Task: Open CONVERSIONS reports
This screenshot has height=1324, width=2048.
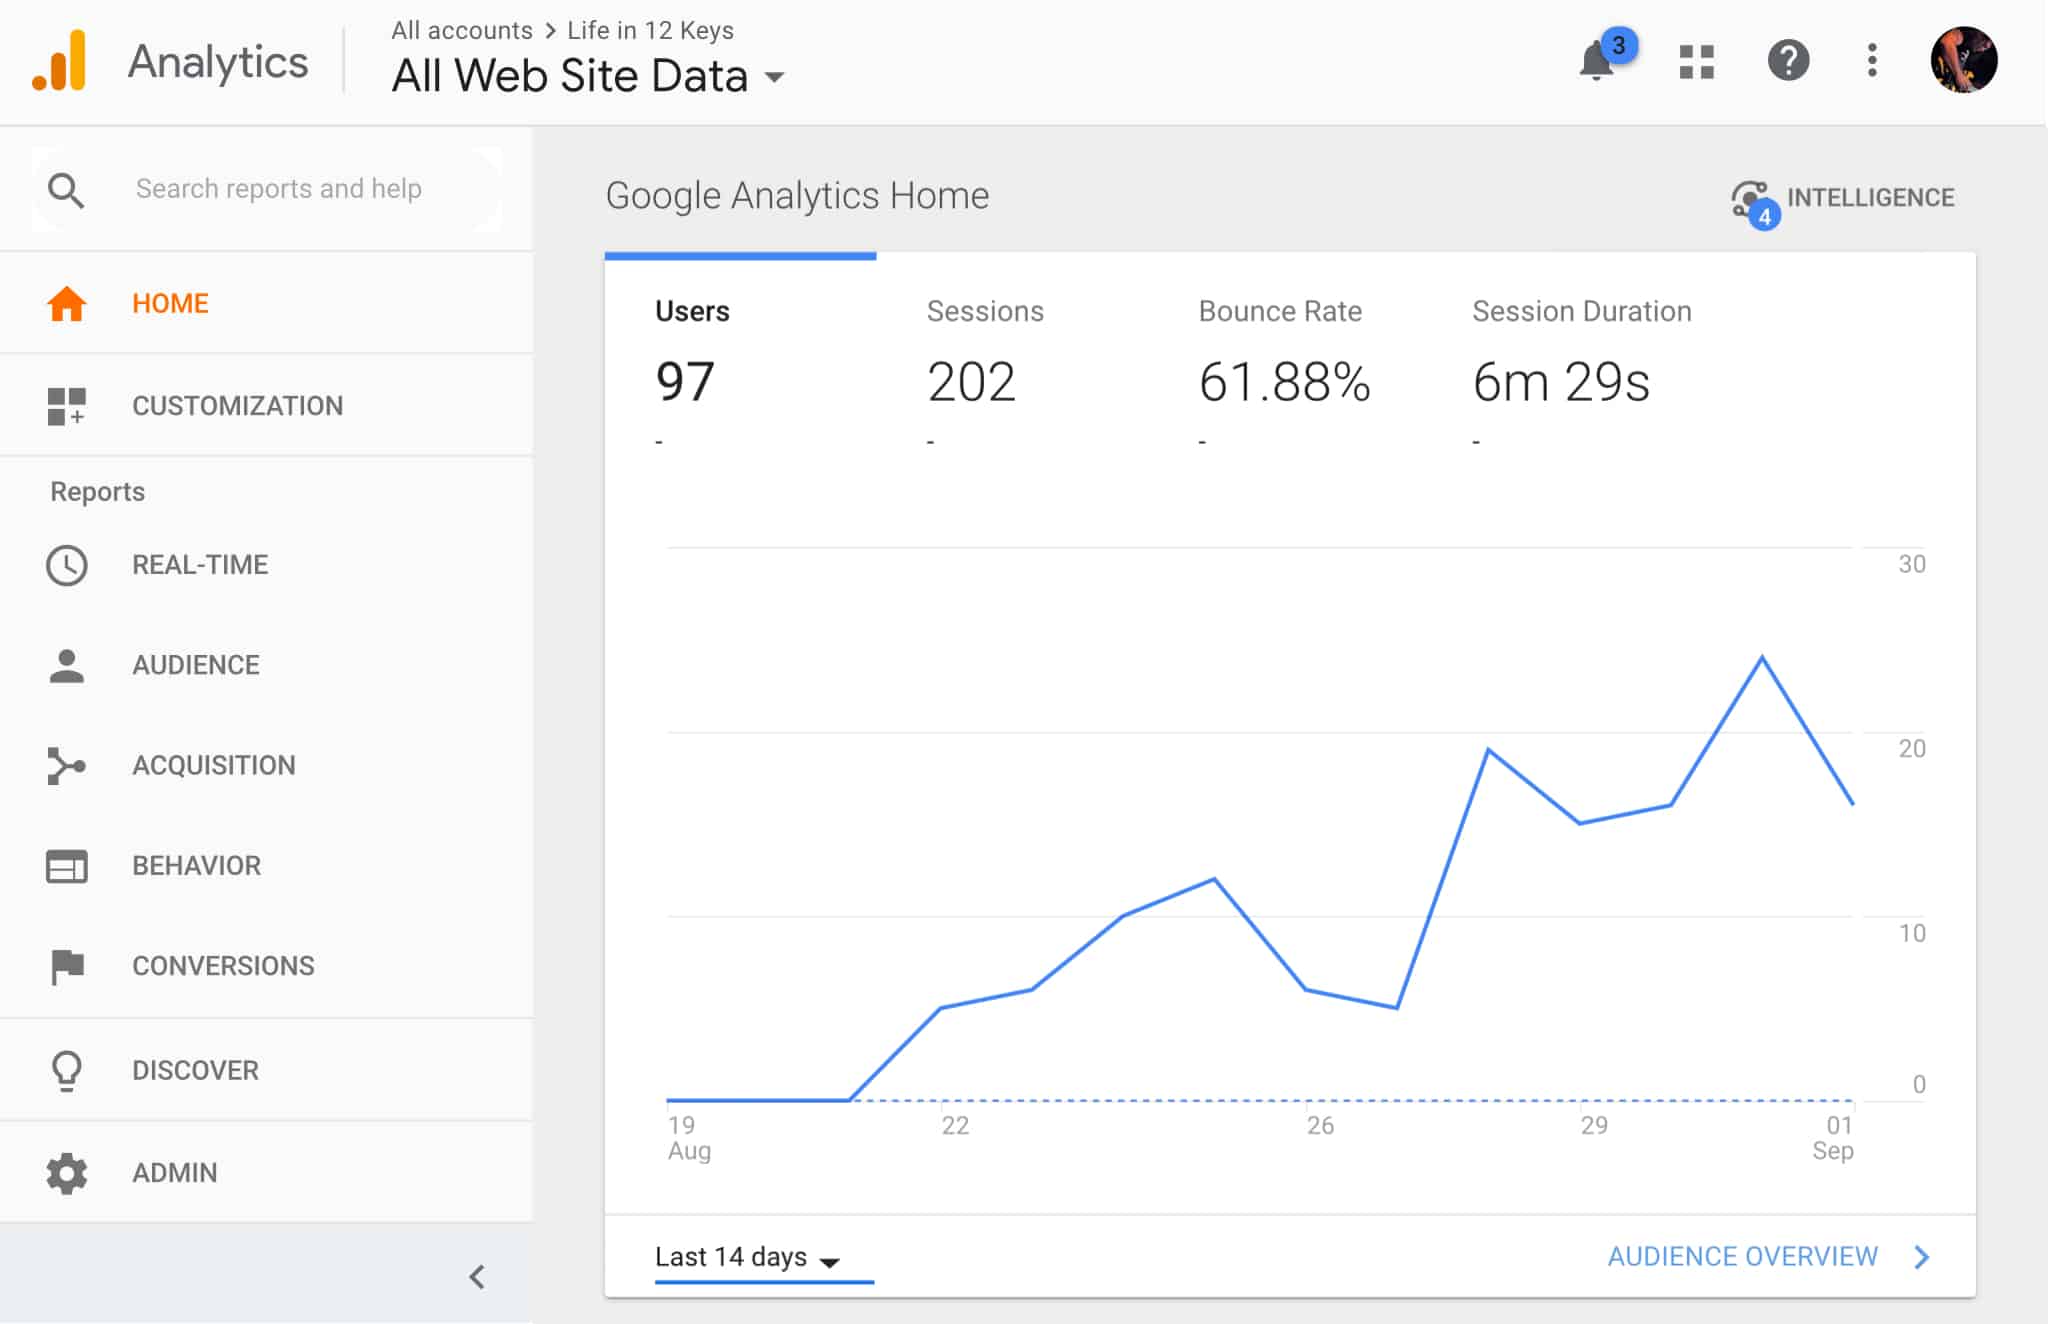Action: click(x=223, y=966)
